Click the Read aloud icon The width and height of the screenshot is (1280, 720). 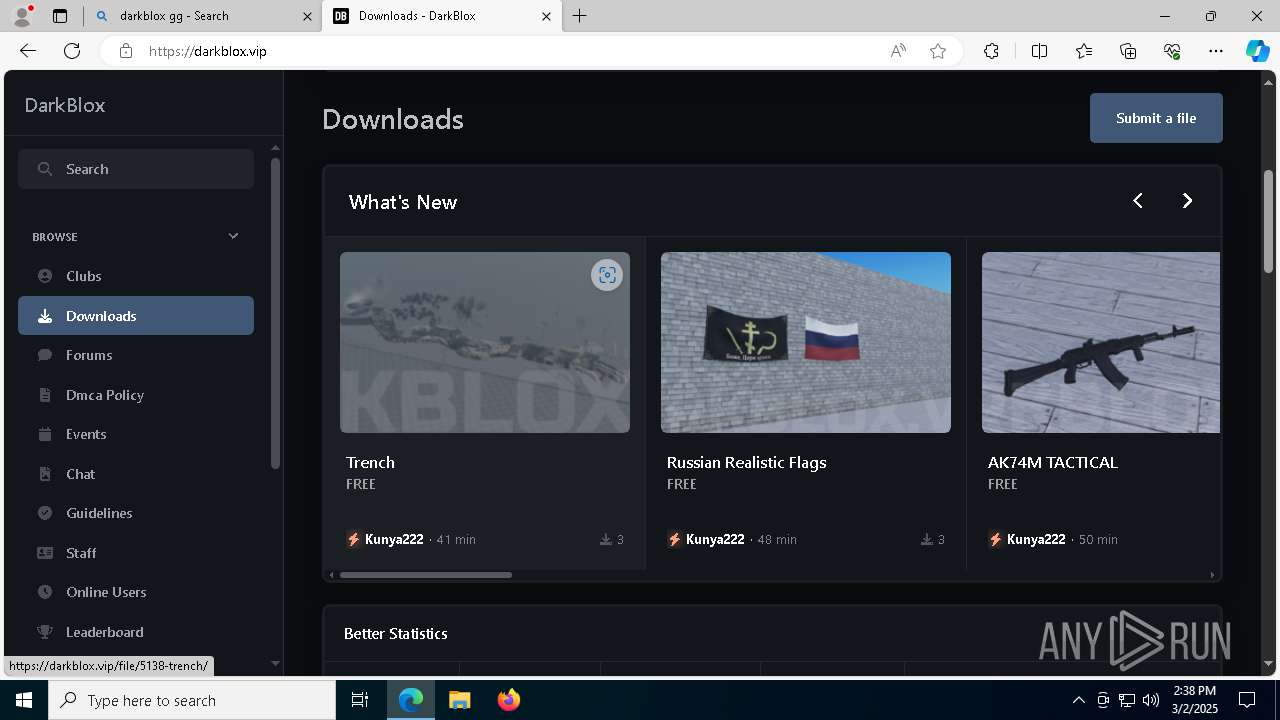click(x=898, y=51)
